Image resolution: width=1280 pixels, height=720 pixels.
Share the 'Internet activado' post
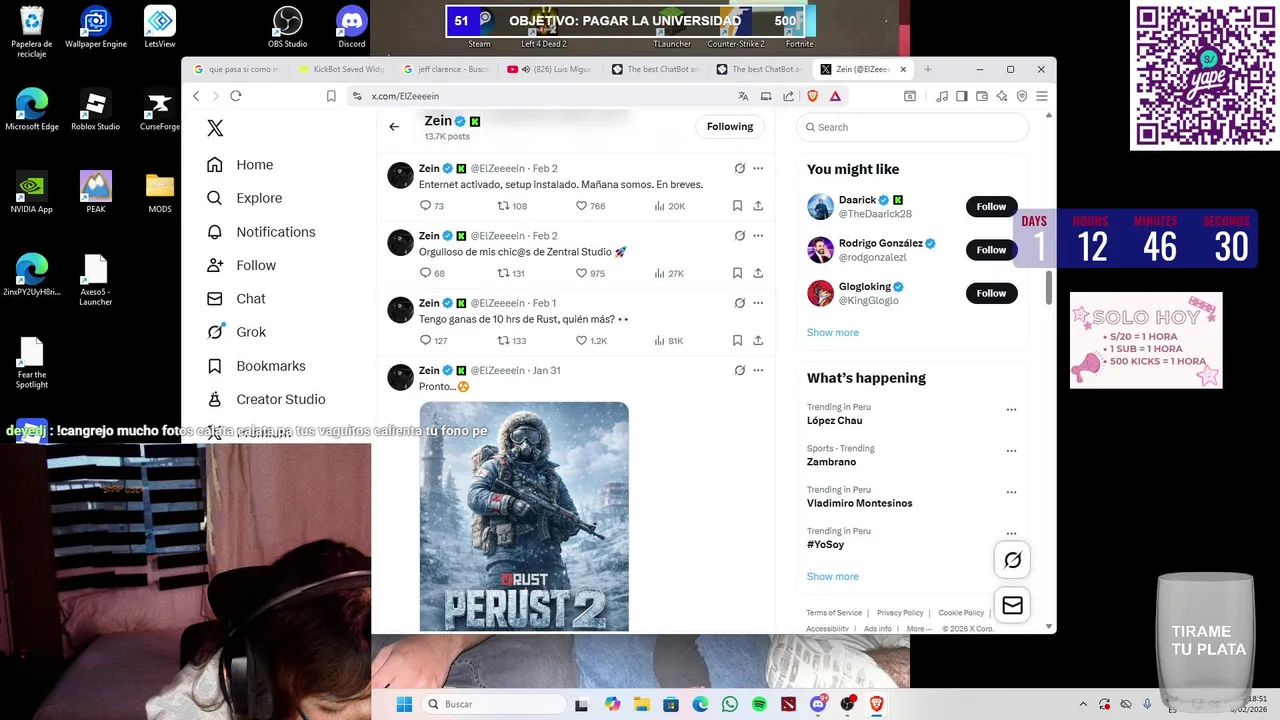click(758, 206)
